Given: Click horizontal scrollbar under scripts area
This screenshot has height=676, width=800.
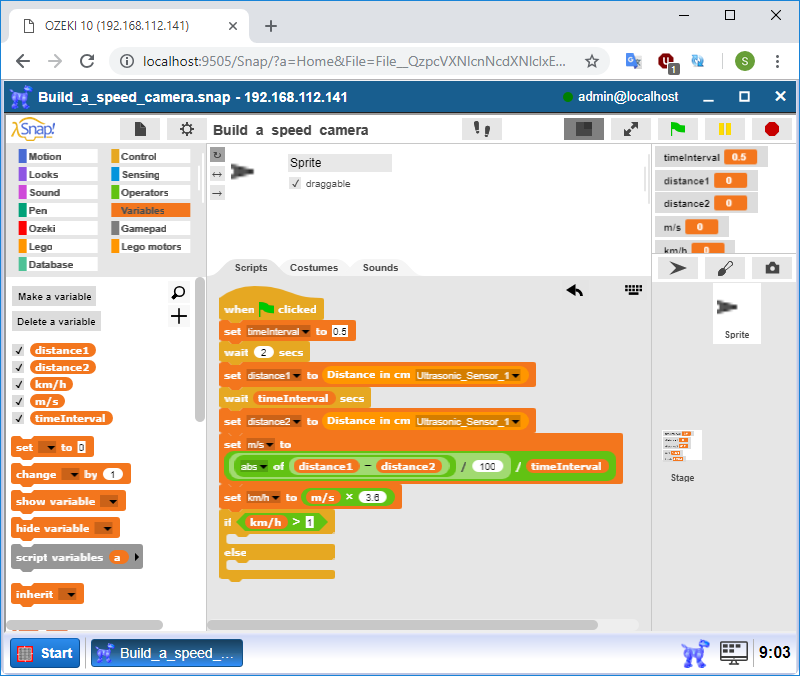Looking at the screenshot, I should pyautogui.click(x=403, y=625).
